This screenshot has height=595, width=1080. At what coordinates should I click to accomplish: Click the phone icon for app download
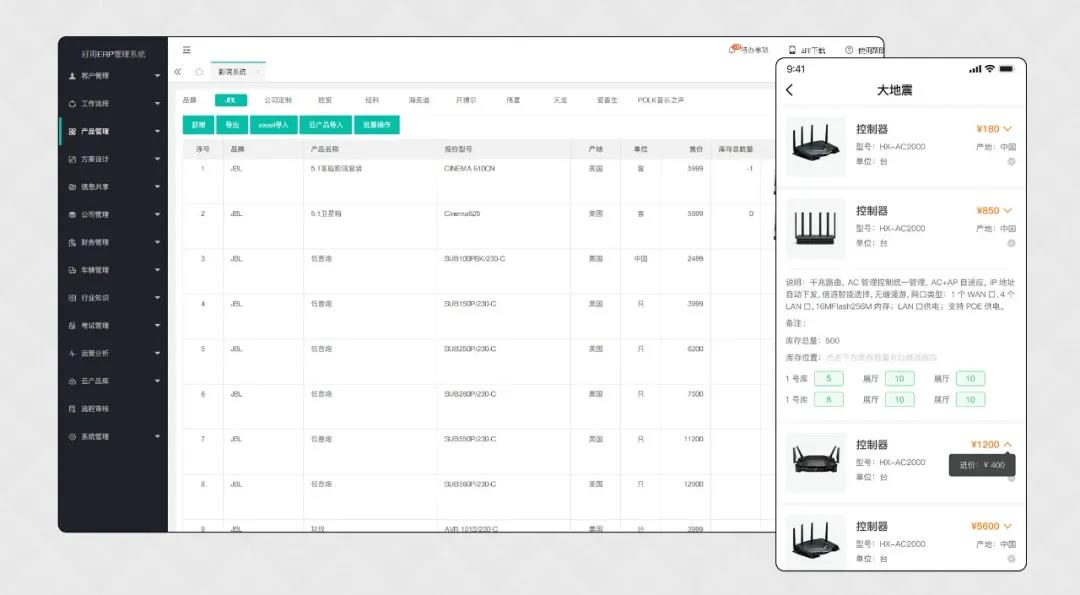[x=792, y=50]
